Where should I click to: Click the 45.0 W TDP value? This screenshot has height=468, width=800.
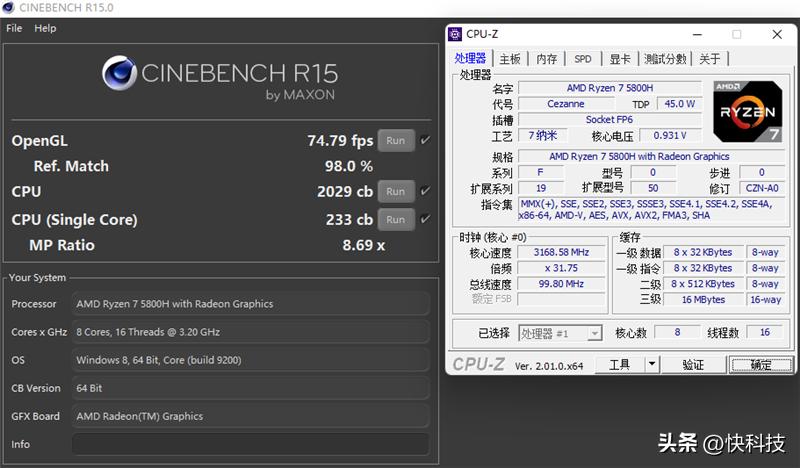click(x=680, y=104)
